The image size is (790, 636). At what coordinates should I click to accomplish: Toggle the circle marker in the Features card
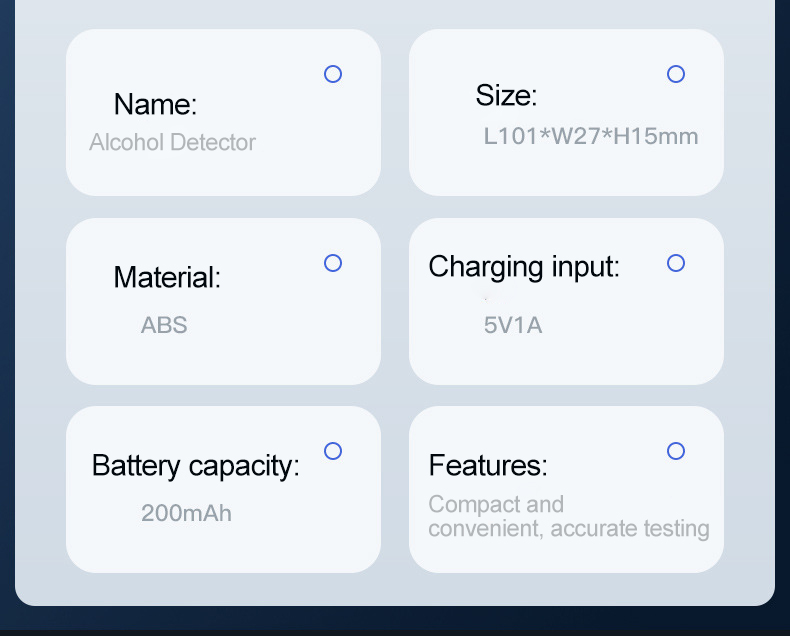click(x=676, y=451)
